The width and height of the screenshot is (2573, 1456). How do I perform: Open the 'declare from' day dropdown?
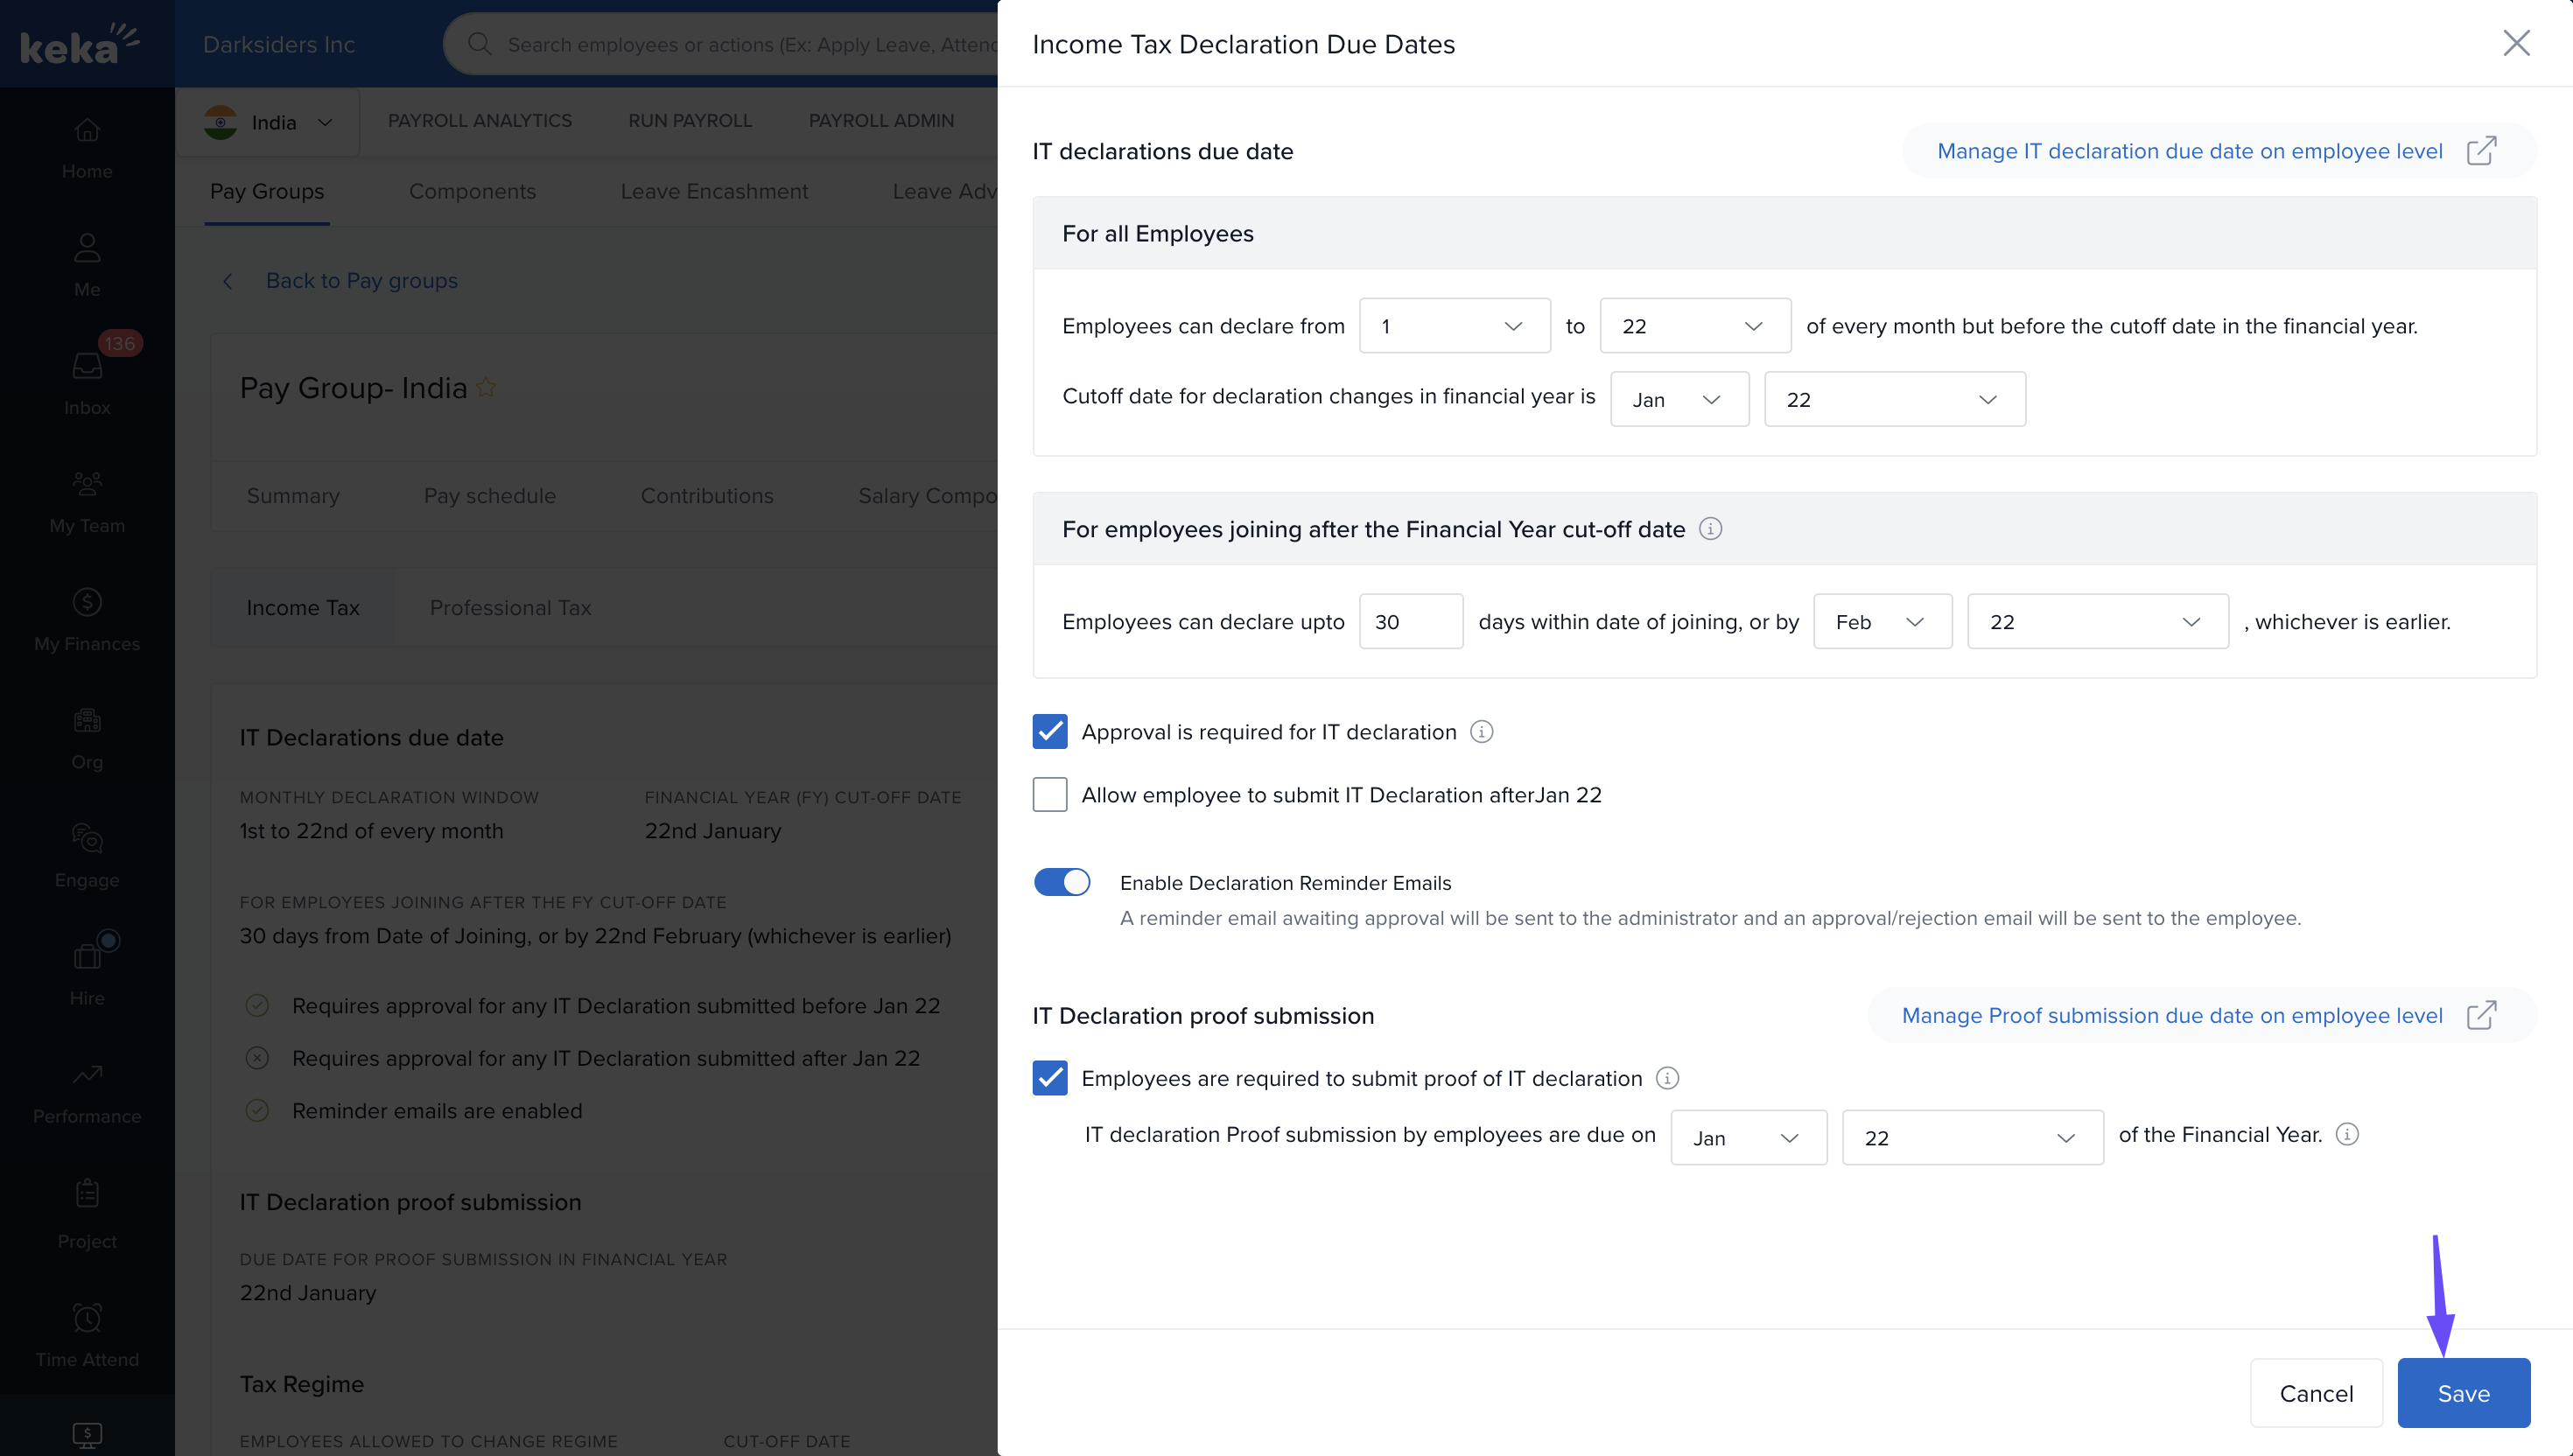point(1454,326)
